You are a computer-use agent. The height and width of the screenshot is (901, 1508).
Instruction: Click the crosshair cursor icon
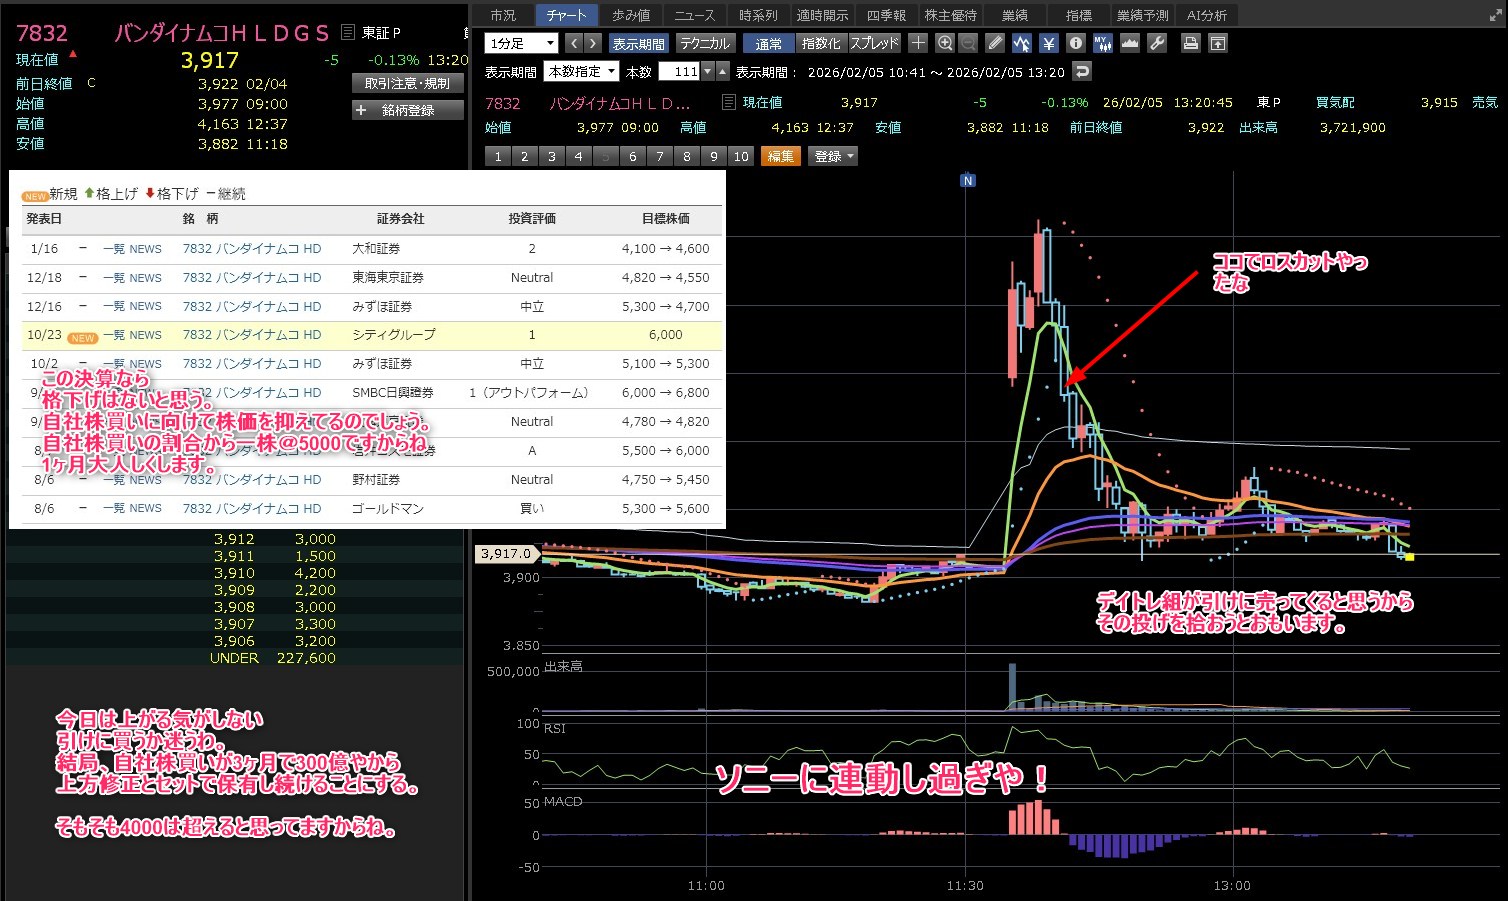[918, 43]
